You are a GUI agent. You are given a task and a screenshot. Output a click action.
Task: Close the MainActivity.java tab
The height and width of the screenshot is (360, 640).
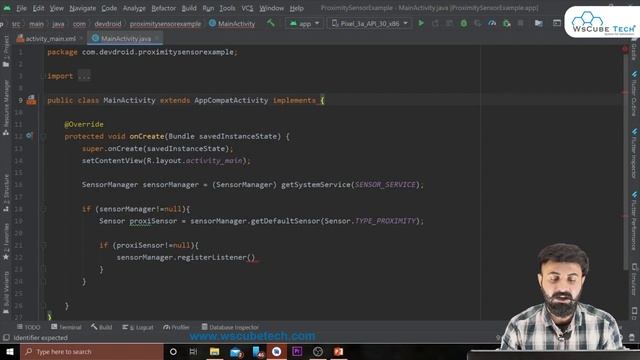pos(157,39)
